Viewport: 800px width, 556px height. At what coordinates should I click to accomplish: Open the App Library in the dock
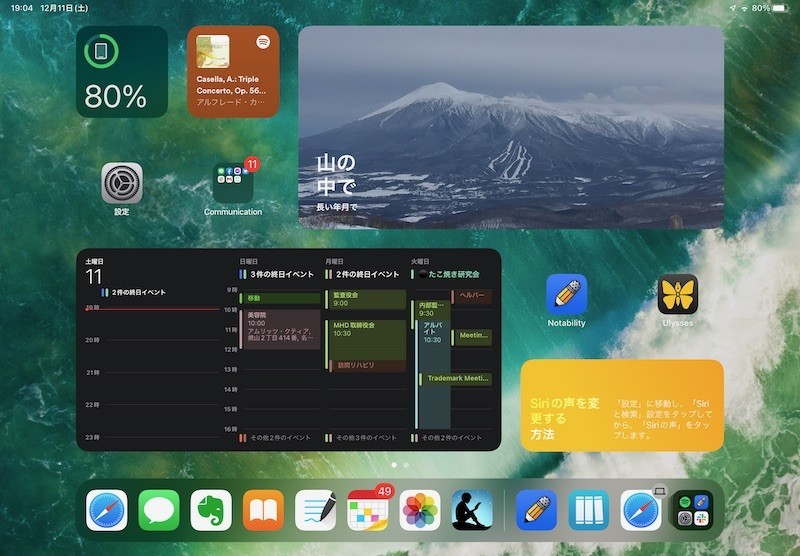693,510
